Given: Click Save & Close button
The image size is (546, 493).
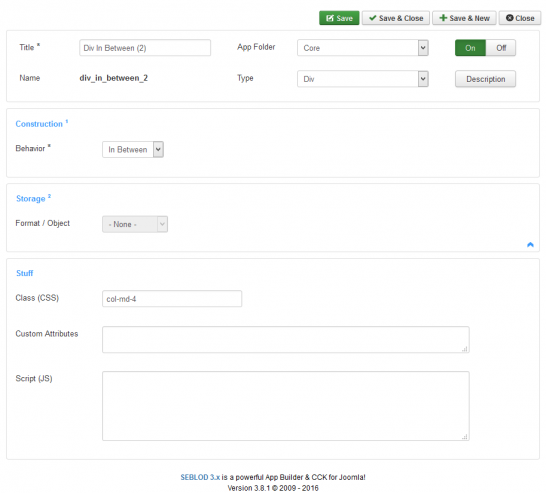Looking at the screenshot, I should click(396, 18).
